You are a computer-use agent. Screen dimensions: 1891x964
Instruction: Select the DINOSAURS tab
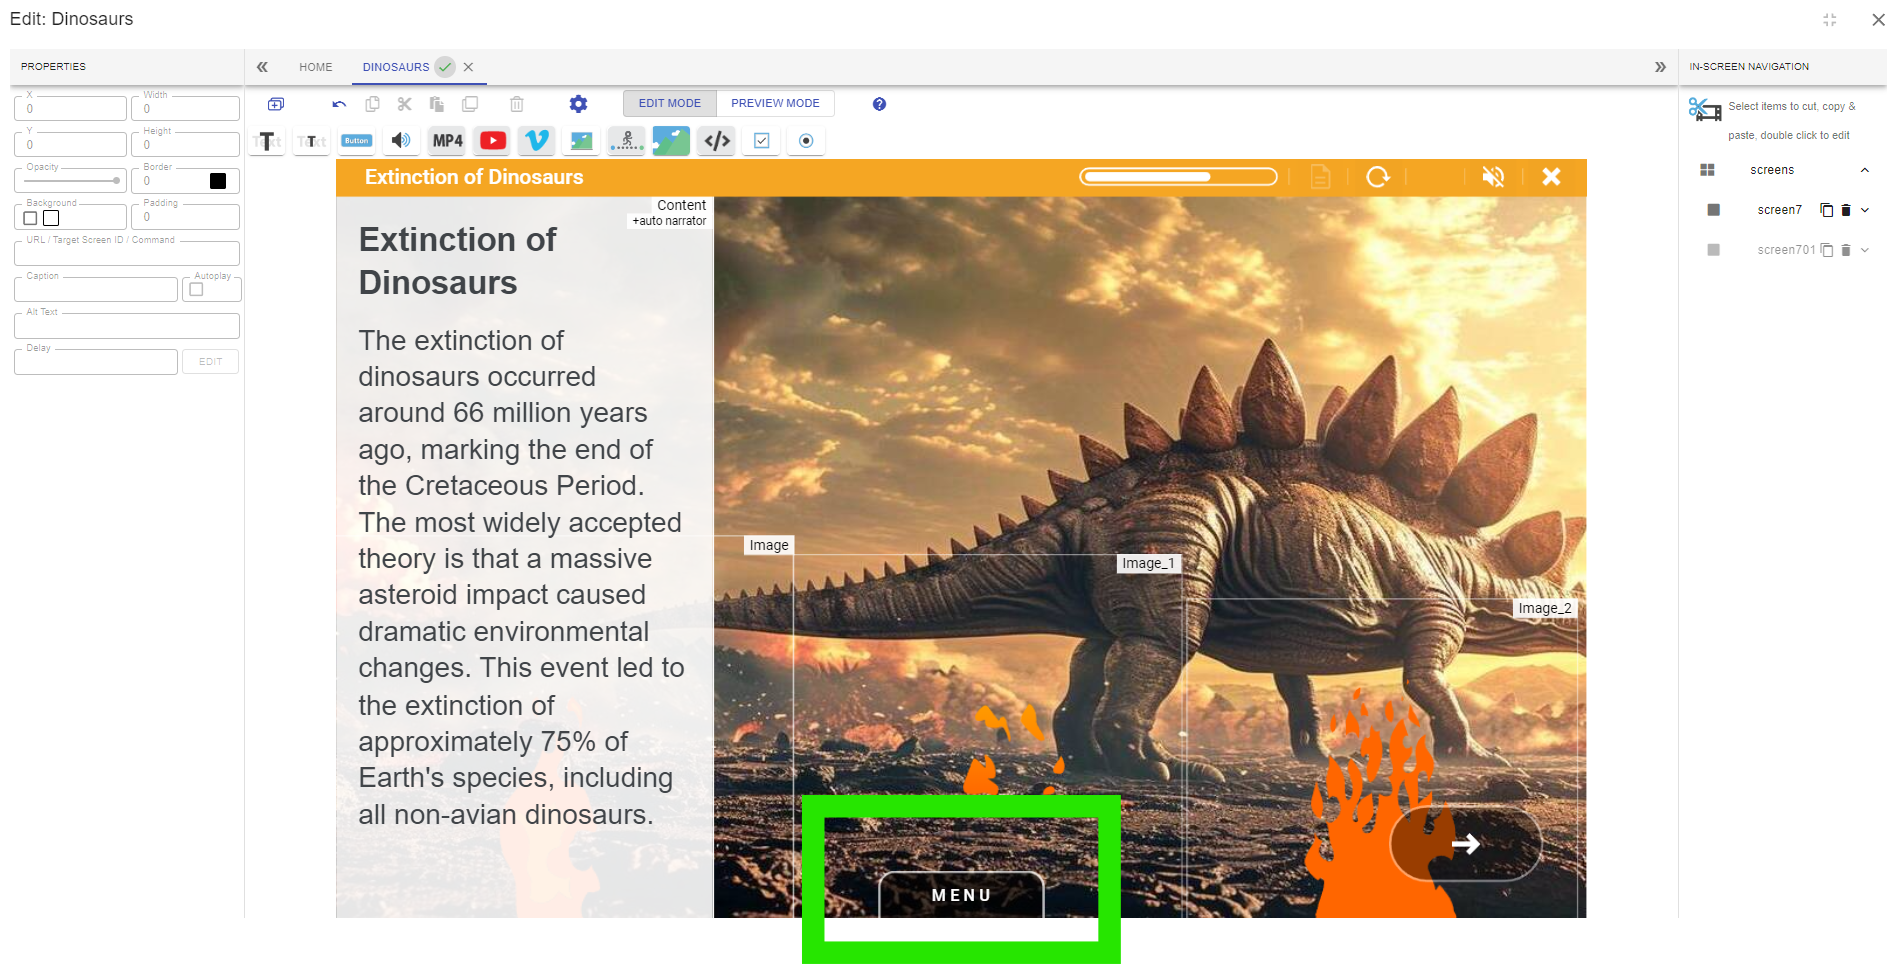[x=396, y=67]
